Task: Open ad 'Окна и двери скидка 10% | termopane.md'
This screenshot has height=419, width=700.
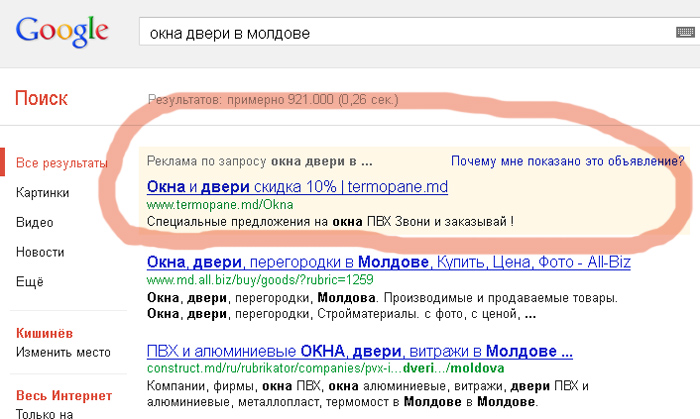Action: tap(297, 187)
